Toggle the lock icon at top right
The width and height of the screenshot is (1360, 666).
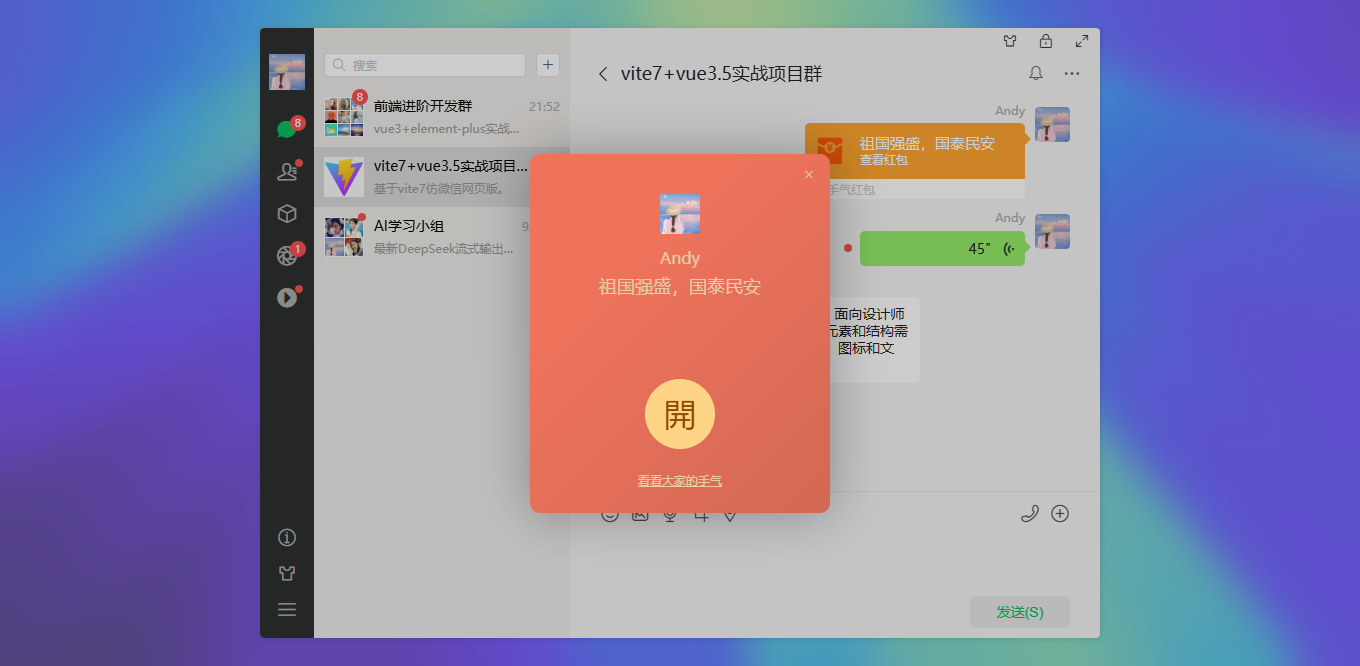pos(1046,41)
